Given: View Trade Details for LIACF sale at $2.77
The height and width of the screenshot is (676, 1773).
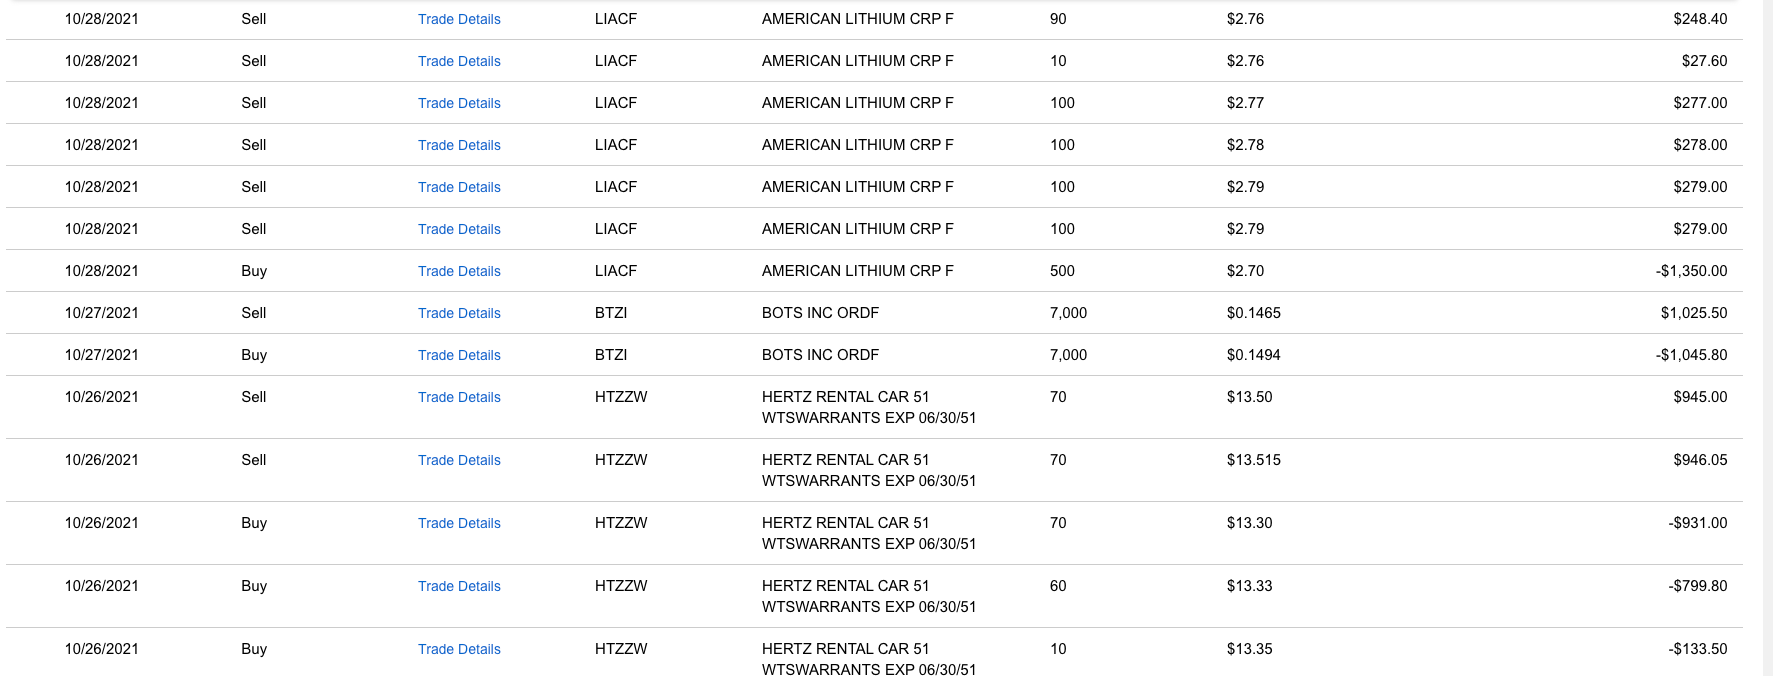Looking at the screenshot, I should point(459,103).
